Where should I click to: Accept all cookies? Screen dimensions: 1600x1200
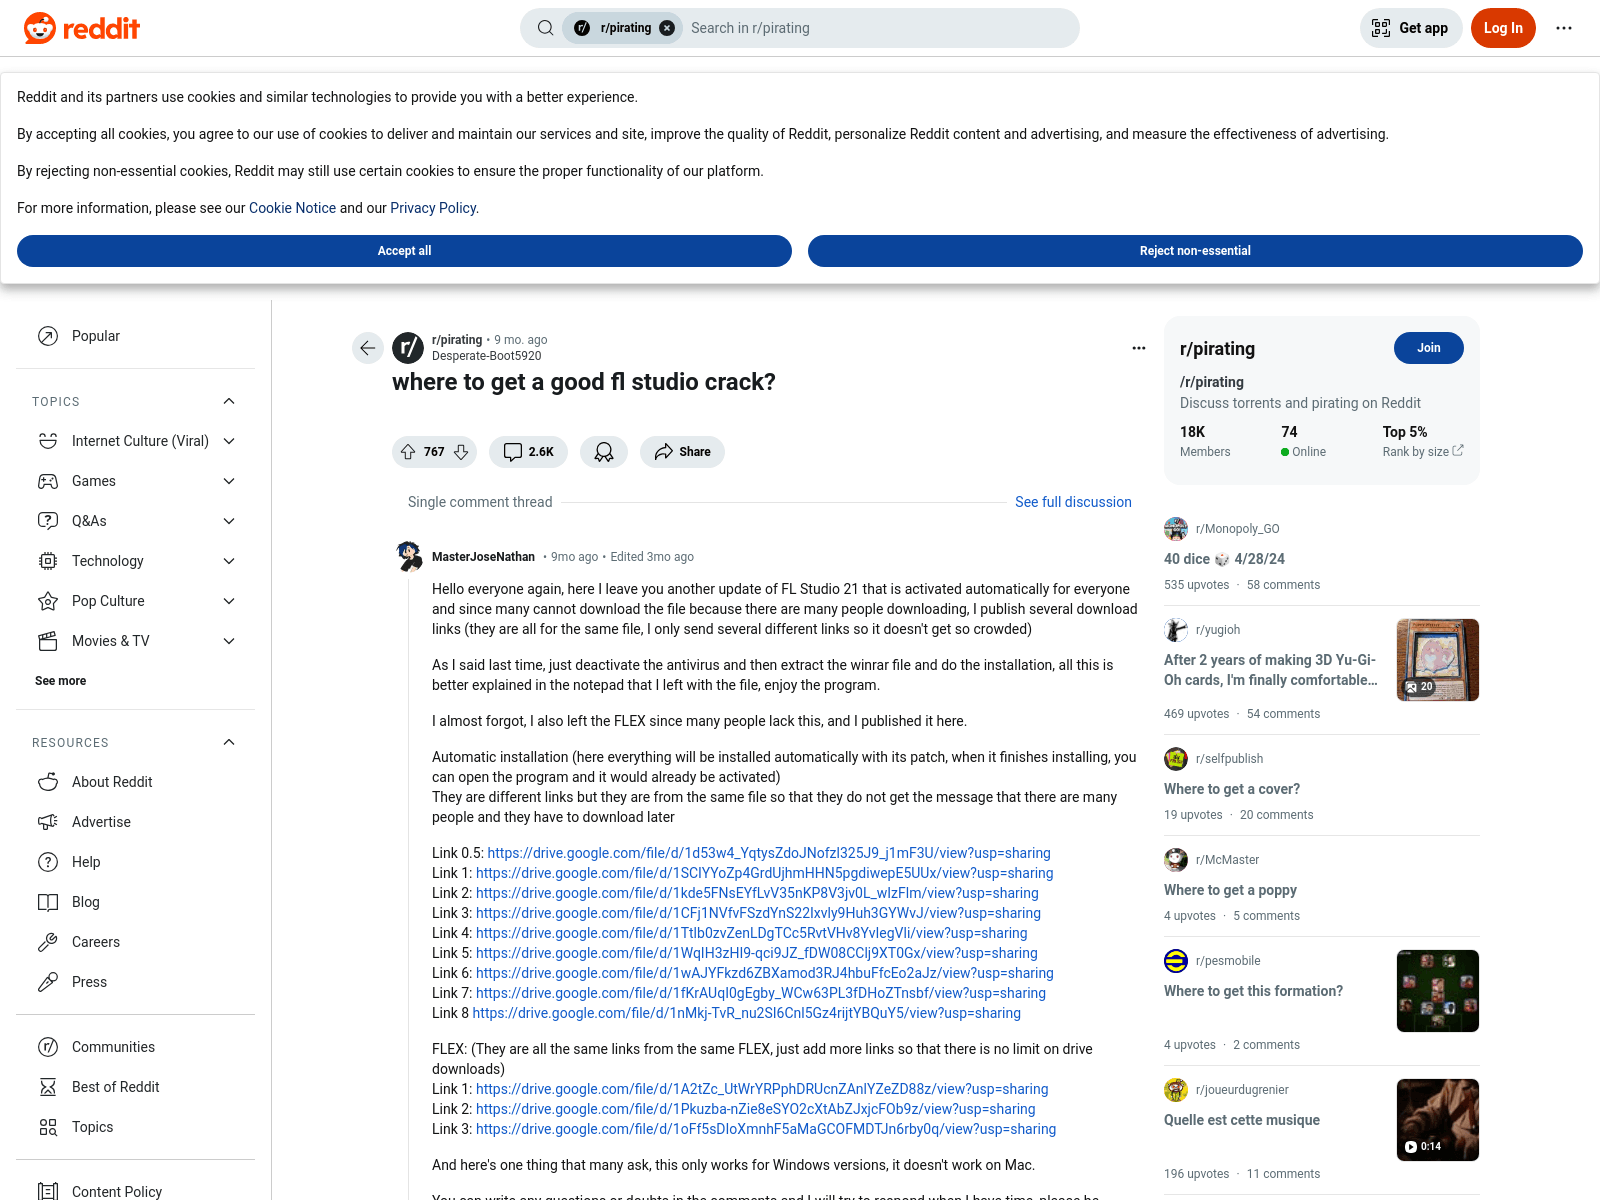tap(404, 251)
